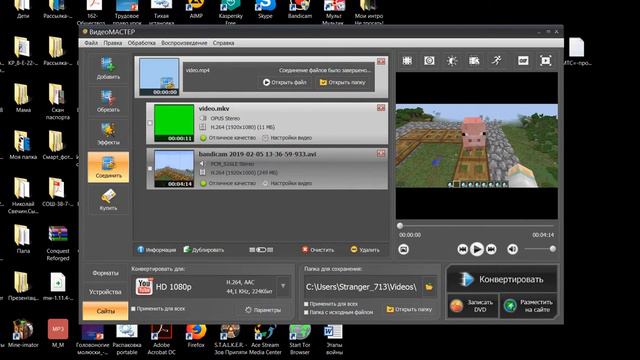Click the film strip icon above preview
The width and height of the screenshot is (640, 360).
click(x=407, y=61)
